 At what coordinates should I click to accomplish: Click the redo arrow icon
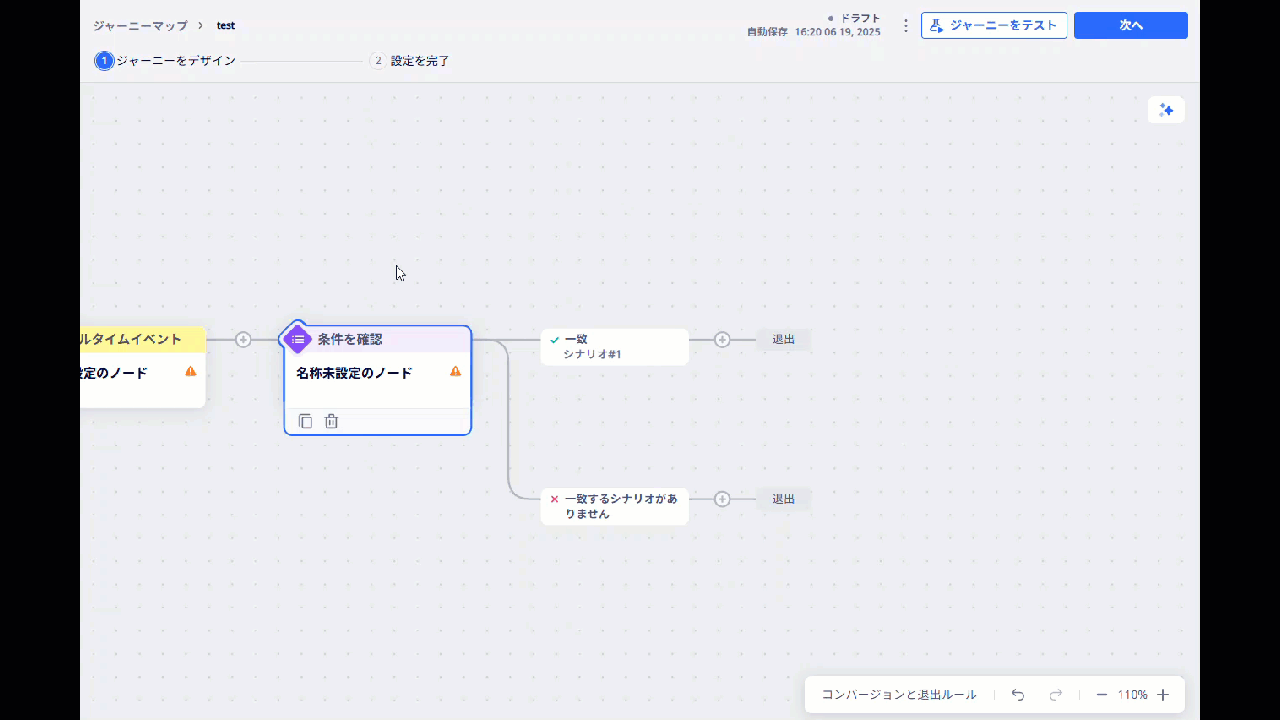(1056, 695)
